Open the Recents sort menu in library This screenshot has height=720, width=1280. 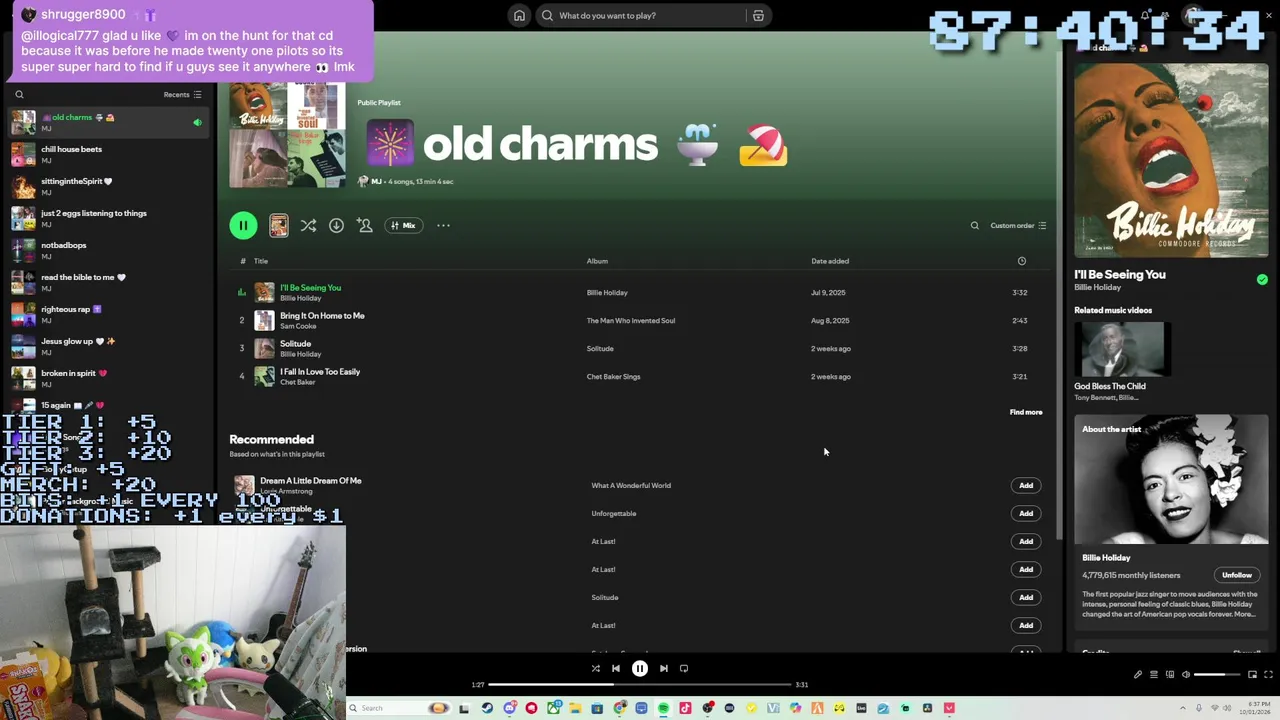[x=182, y=95]
